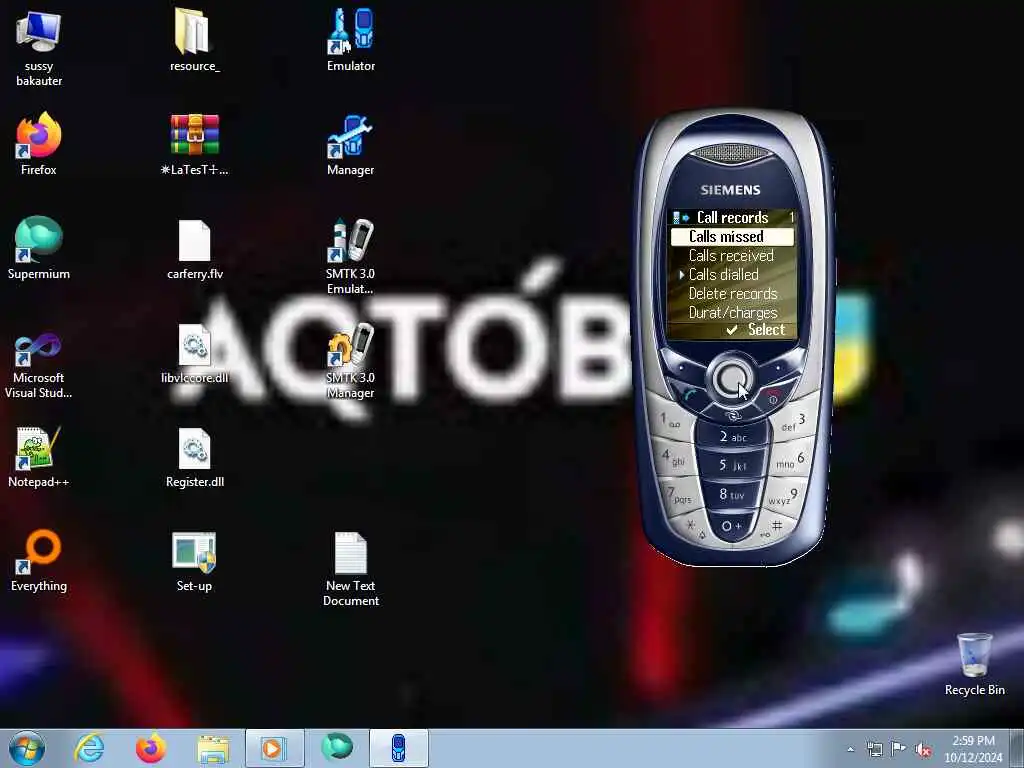The width and height of the screenshot is (1024, 768).
Task: Launch Internet Explorer from the taskbar
Action: 89,748
